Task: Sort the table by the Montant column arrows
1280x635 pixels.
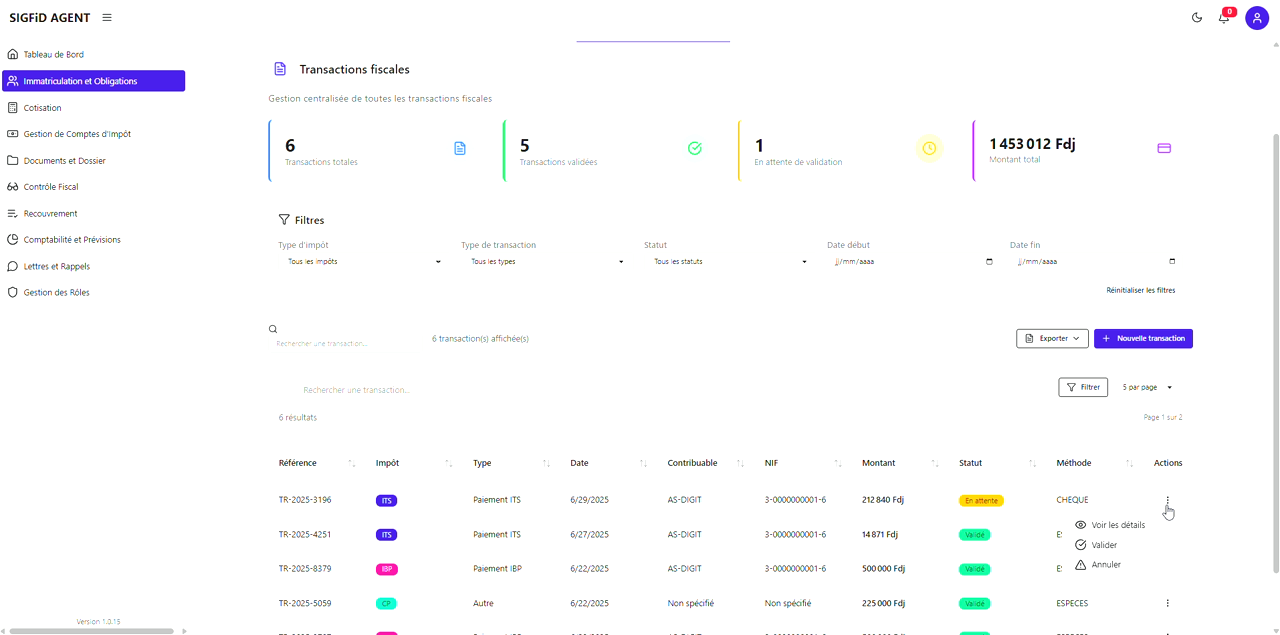Action: [936, 463]
